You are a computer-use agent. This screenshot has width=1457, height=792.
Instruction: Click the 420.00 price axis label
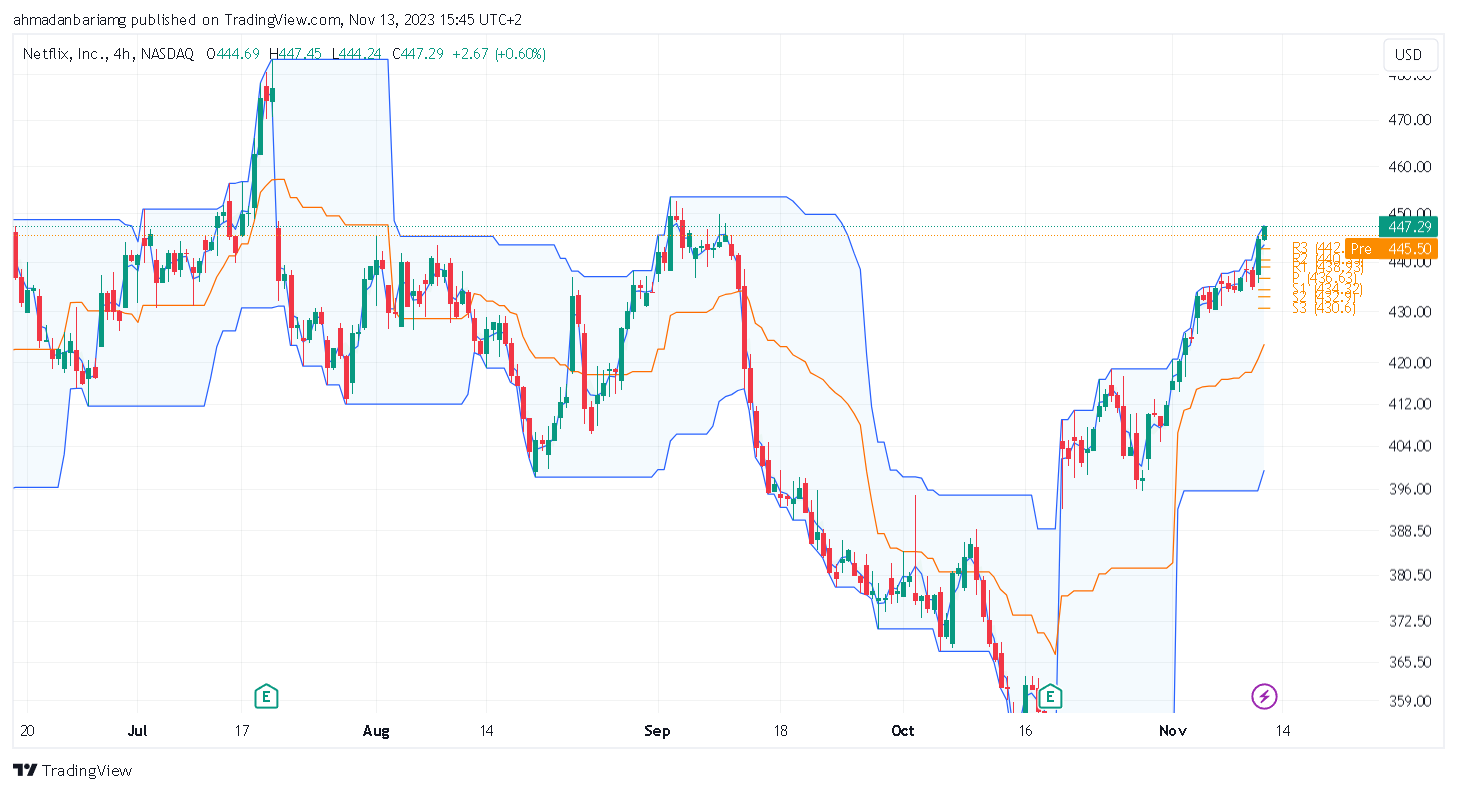point(1411,362)
